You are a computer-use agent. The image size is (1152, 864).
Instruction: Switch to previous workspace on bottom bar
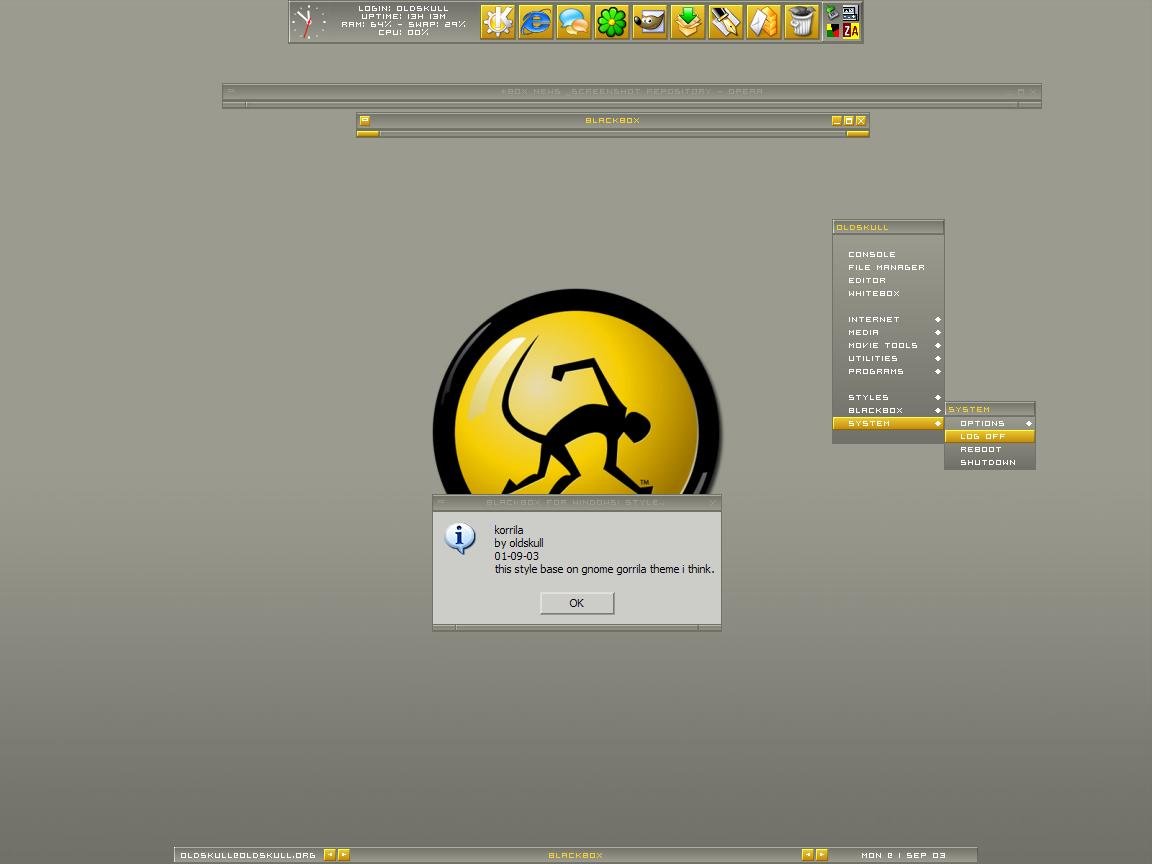coord(329,854)
